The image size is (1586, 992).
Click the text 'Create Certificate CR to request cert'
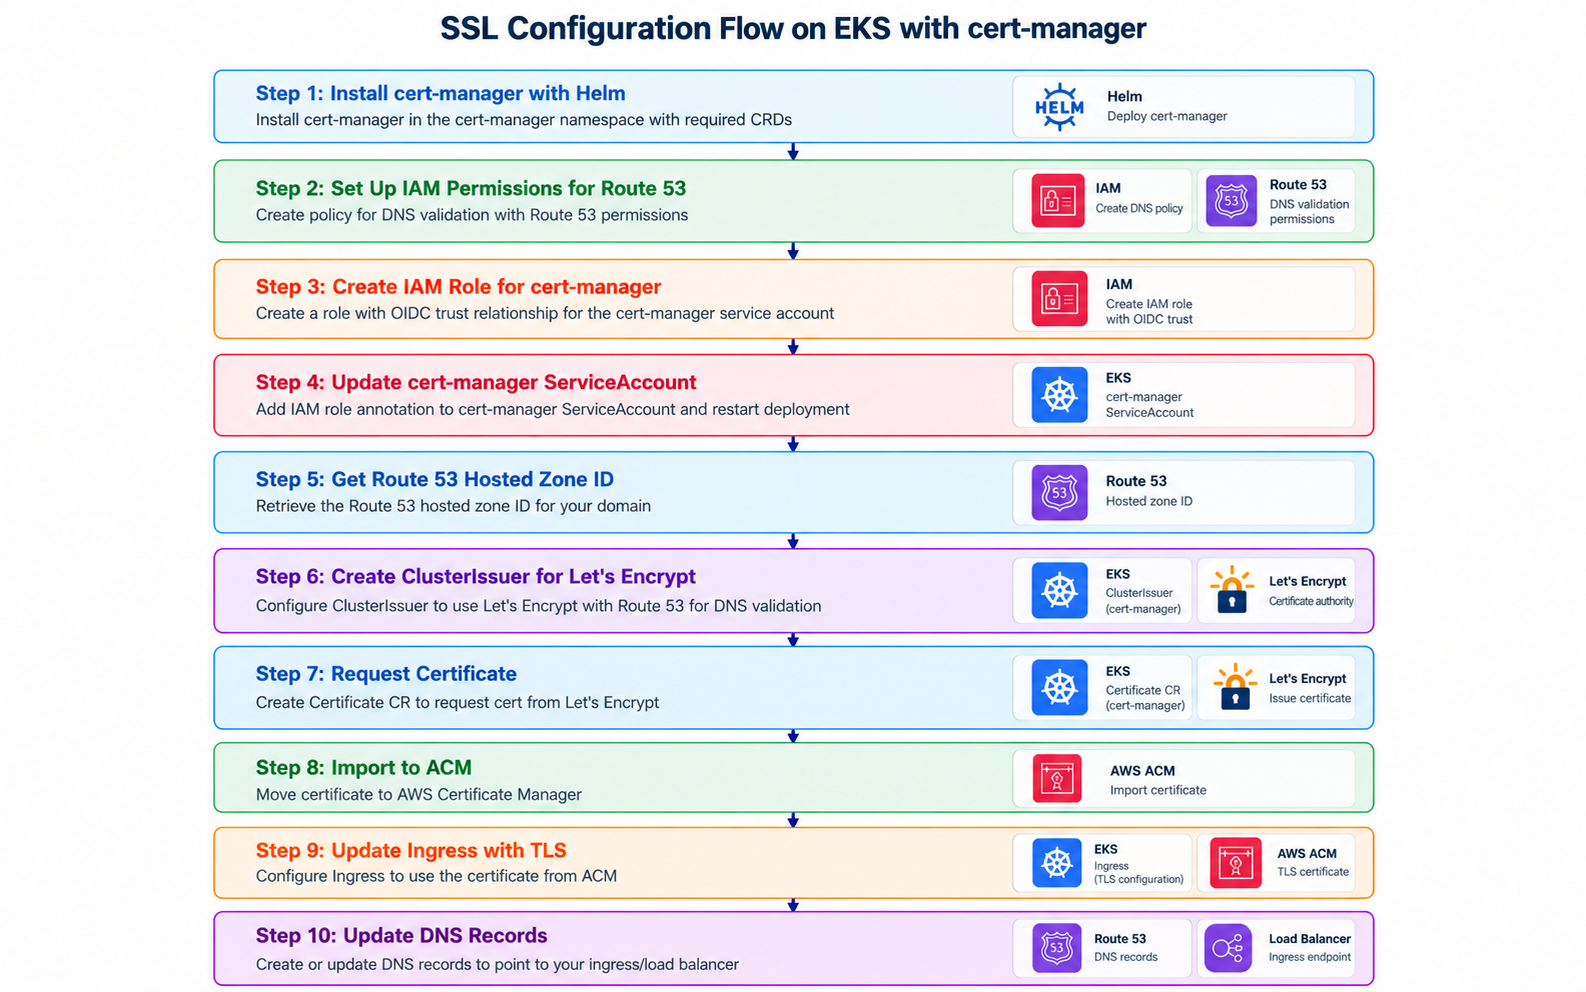(x=458, y=703)
